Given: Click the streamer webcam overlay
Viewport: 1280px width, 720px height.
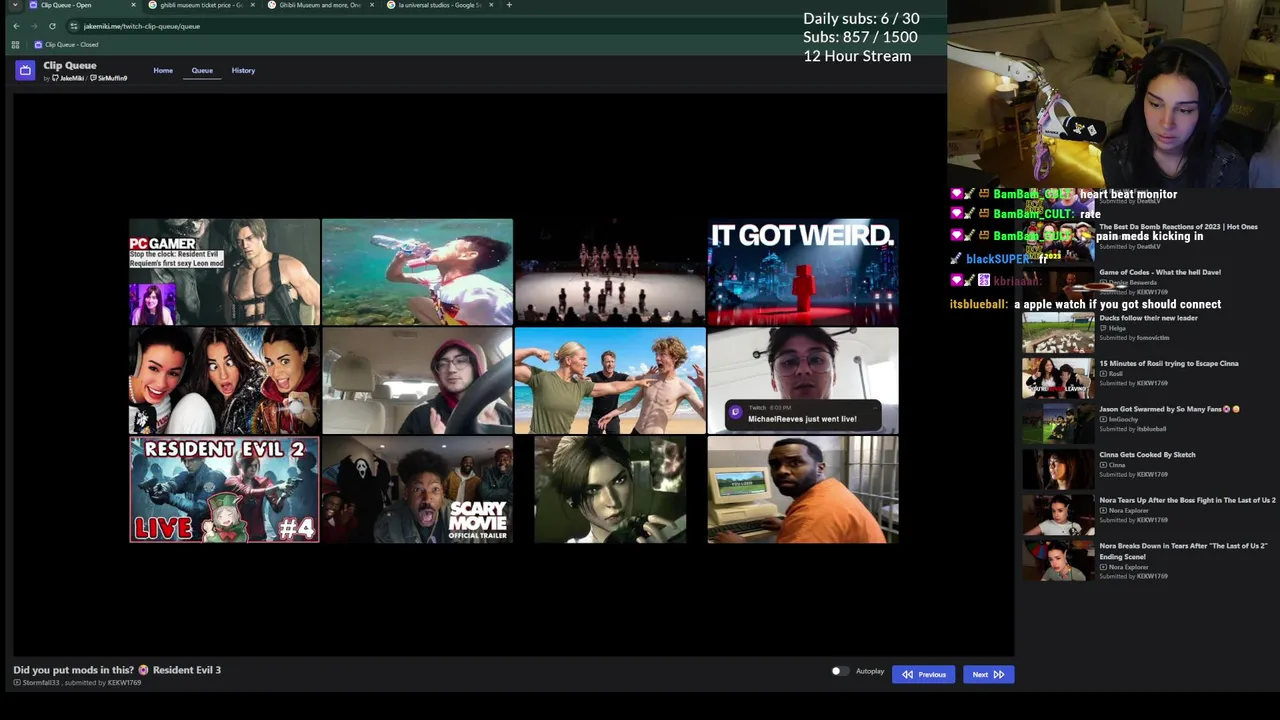Looking at the screenshot, I should tap(1113, 94).
